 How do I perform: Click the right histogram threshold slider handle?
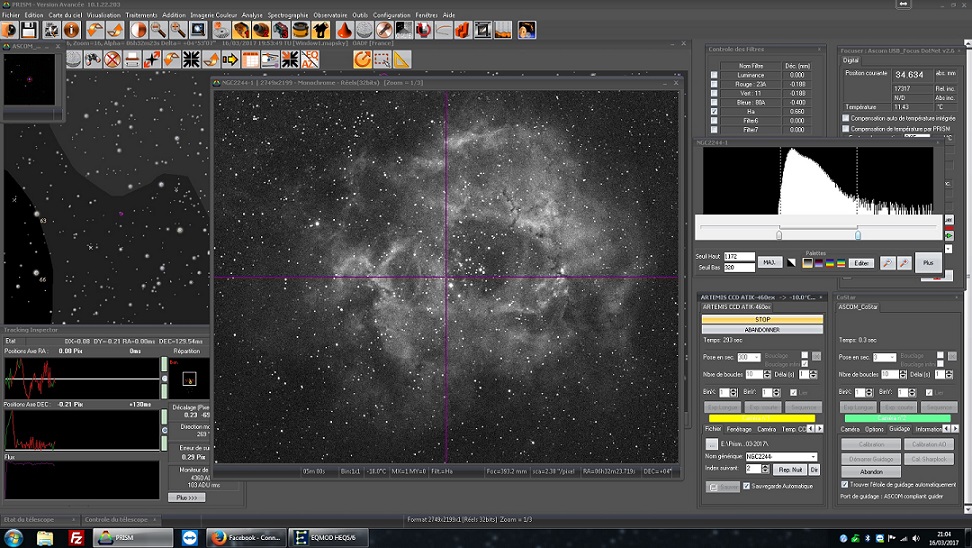click(858, 235)
